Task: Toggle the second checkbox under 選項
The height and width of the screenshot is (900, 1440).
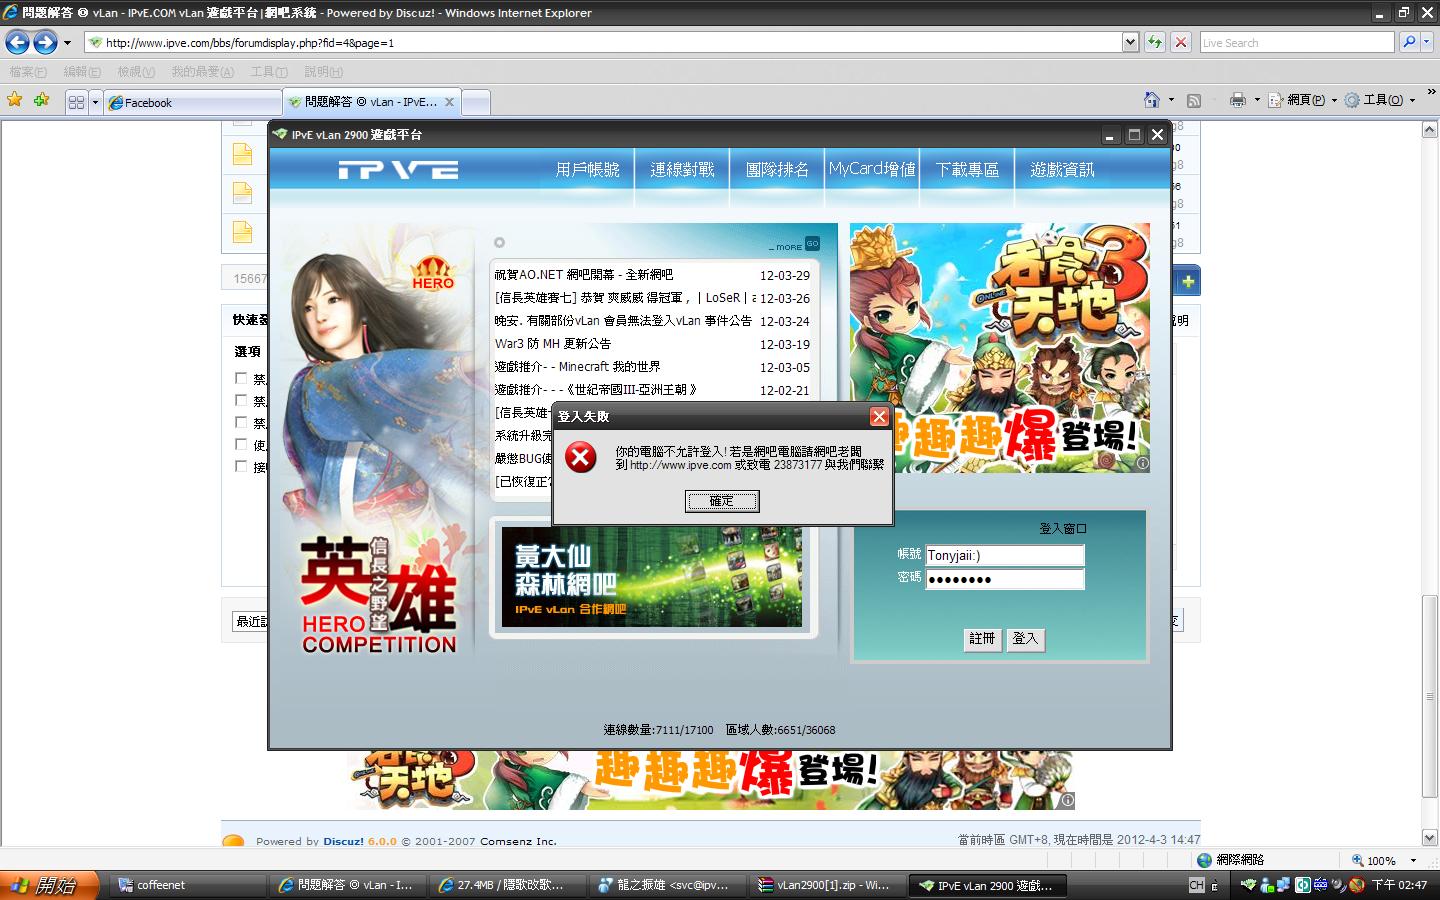Action: (x=241, y=400)
